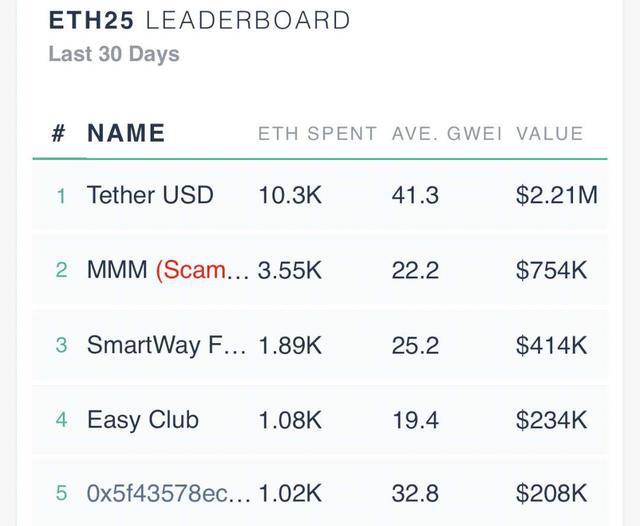Click the # rank column header
Image resolution: width=640 pixels, height=526 pixels.
tap(58, 134)
